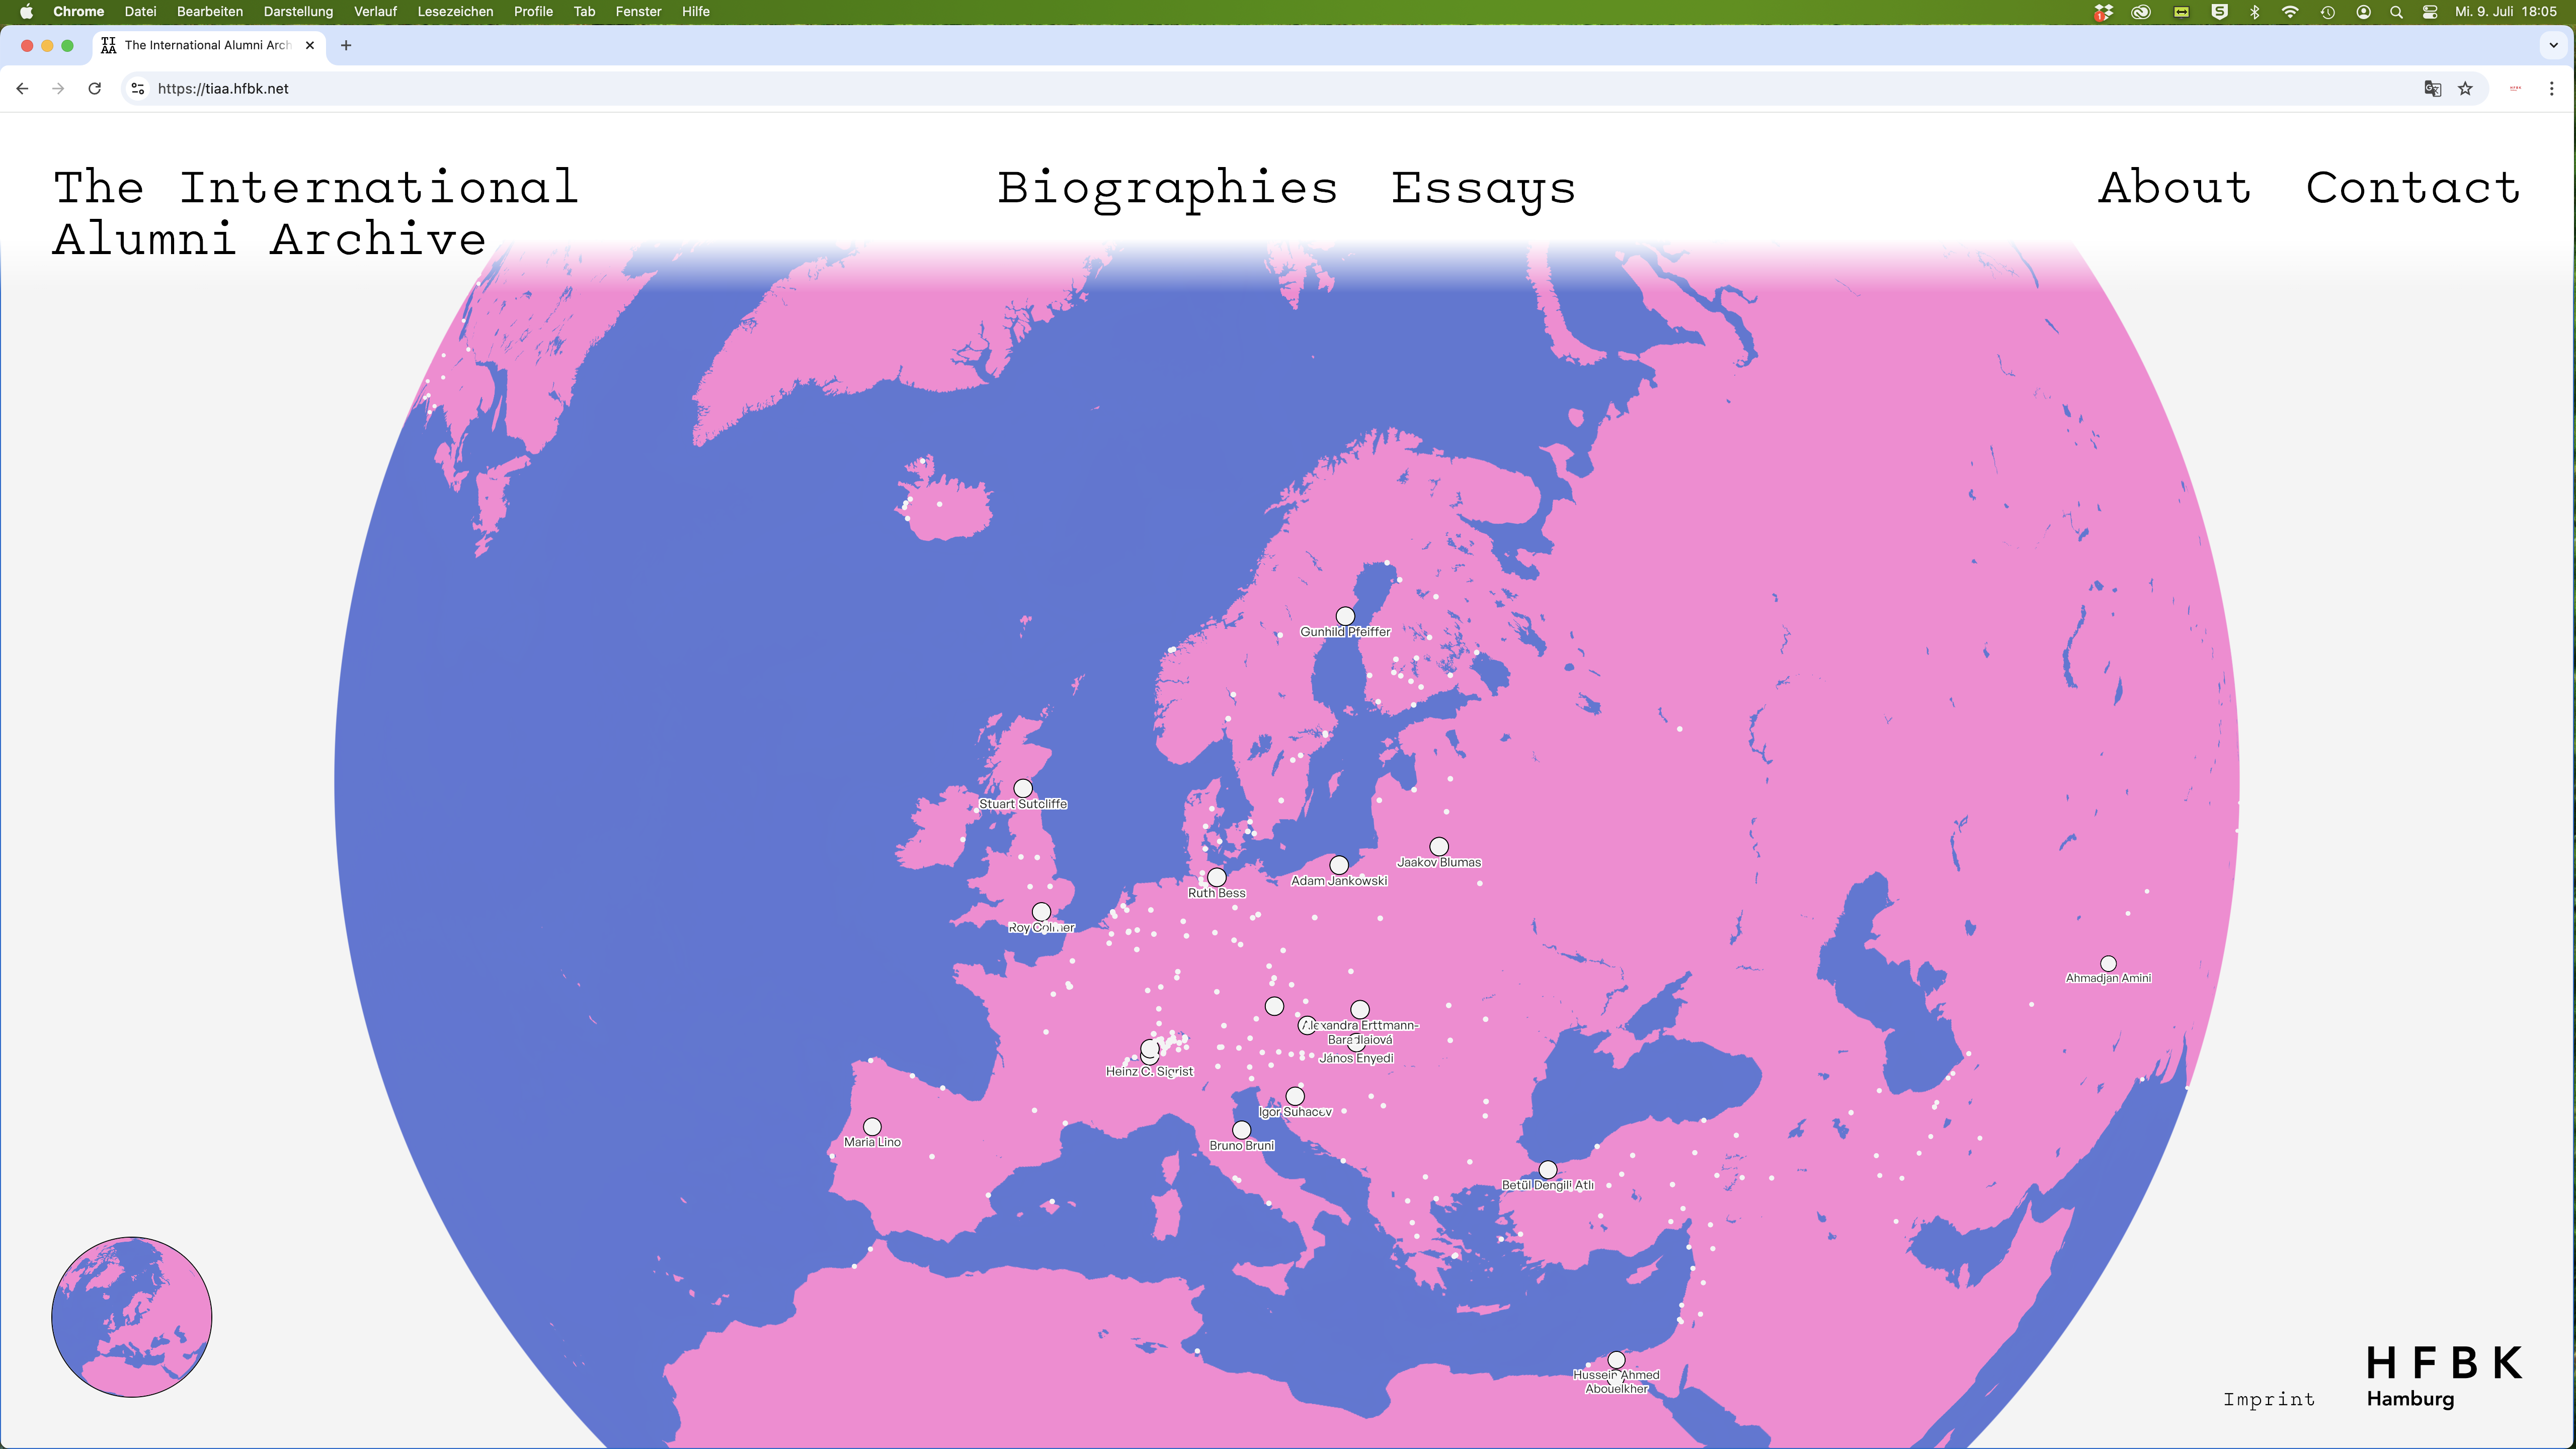Select the Ahmadjan Amini map marker
Image resolution: width=2576 pixels, height=1449 pixels.
point(2110,963)
